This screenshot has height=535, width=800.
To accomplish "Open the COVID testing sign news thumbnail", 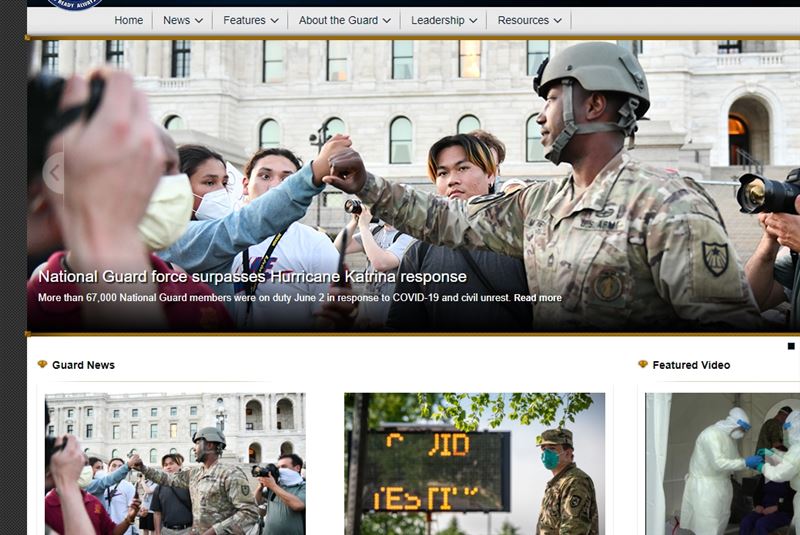I will pyautogui.click(x=474, y=464).
